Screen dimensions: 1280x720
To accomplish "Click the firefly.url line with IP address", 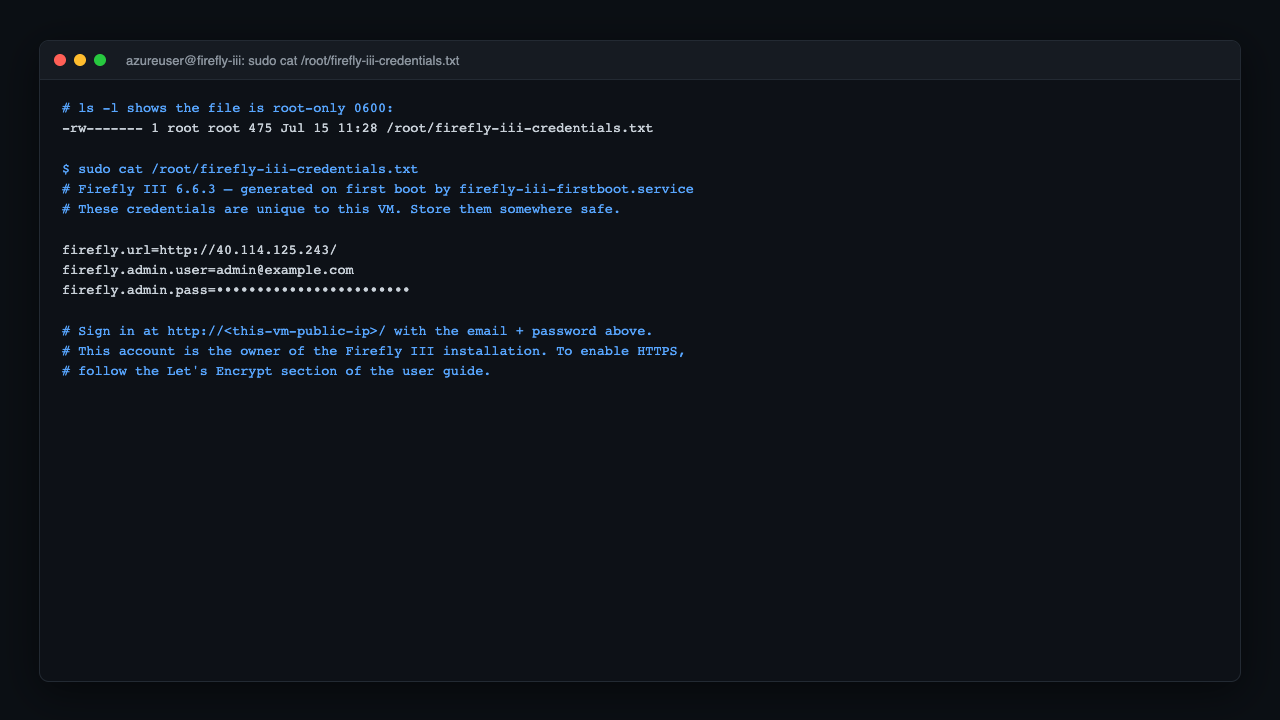I will pos(200,250).
